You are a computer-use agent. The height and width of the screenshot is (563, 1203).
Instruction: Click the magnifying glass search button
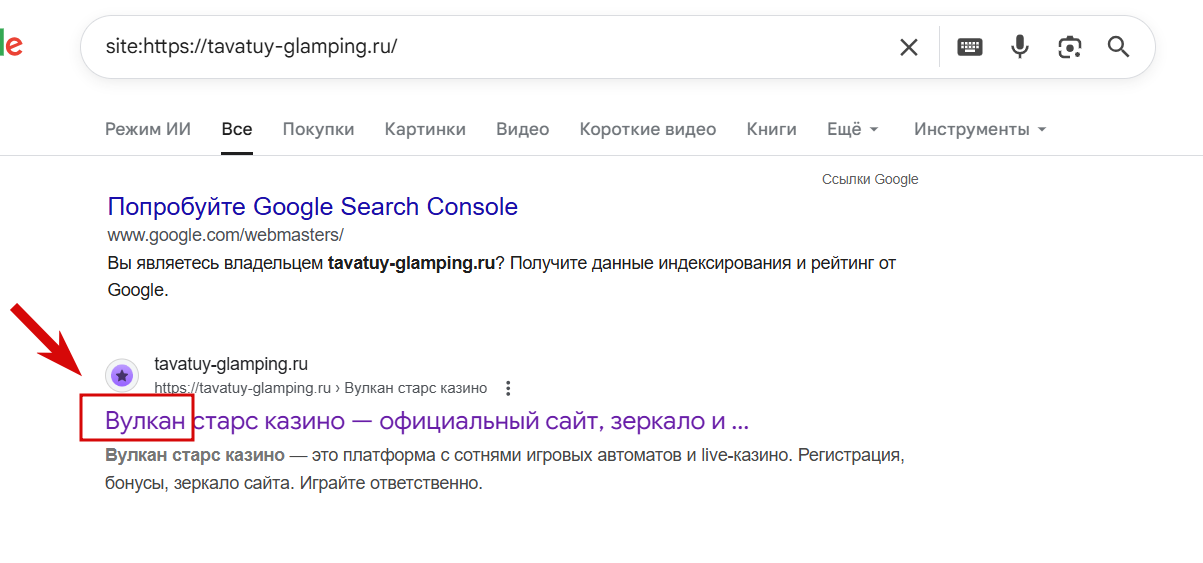[1118, 47]
